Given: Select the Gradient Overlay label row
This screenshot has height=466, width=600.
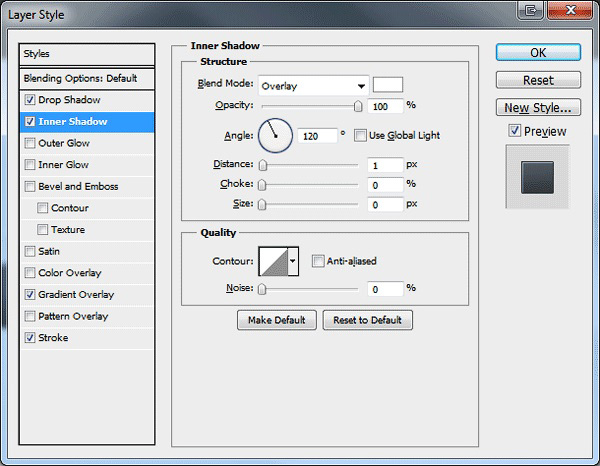Looking at the screenshot, I should [x=87, y=295].
